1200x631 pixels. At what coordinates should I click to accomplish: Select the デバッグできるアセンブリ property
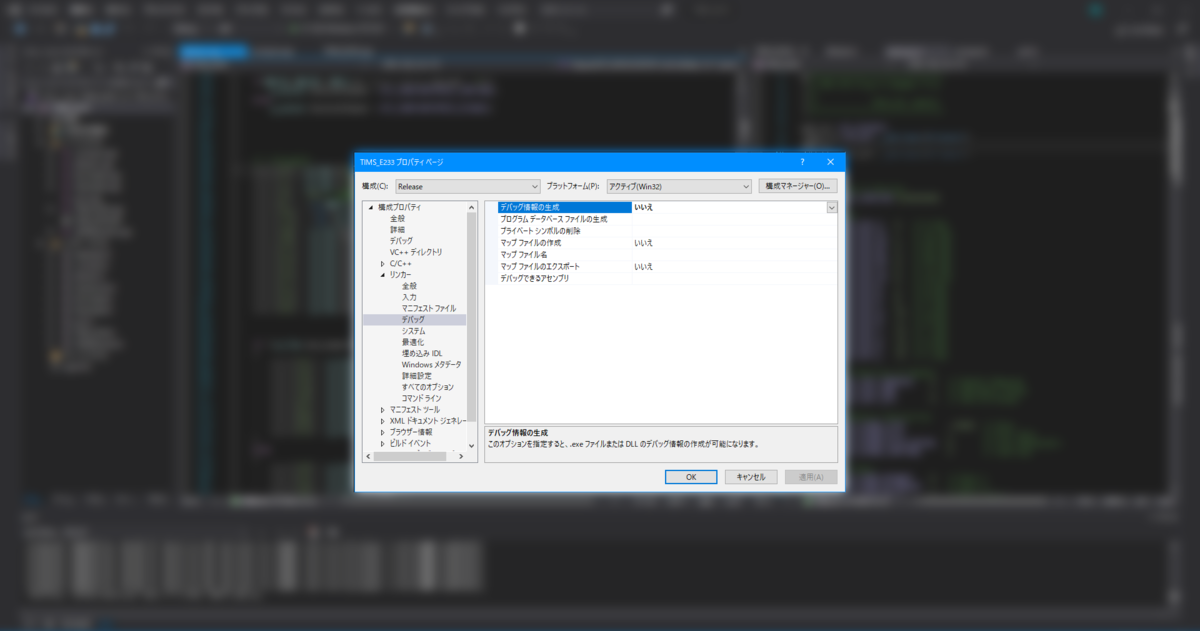click(x=534, y=278)
